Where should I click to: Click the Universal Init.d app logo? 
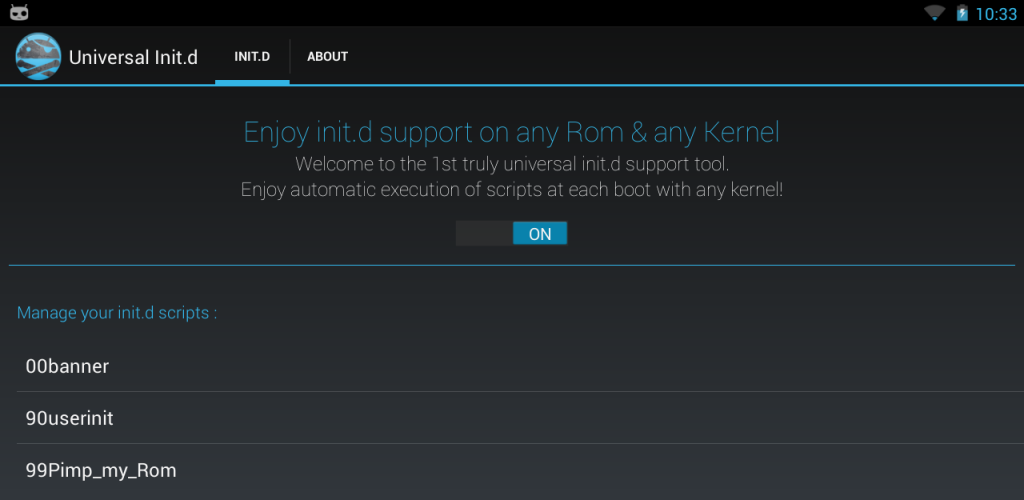38,57
